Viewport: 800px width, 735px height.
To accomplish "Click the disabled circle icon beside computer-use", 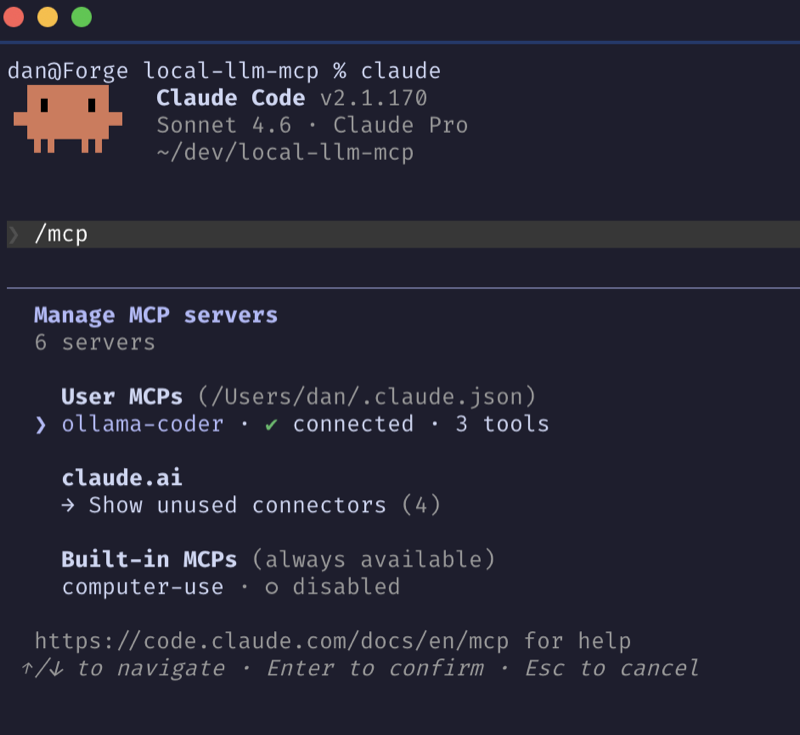I will pyautogui.click(x=271, y=588).
